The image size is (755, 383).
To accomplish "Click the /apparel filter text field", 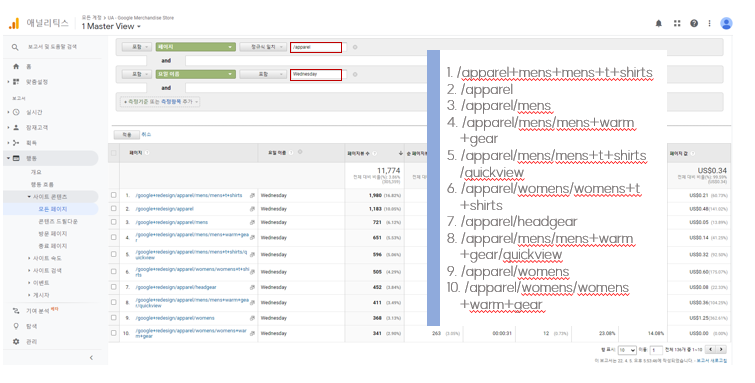I will point(316,47).
